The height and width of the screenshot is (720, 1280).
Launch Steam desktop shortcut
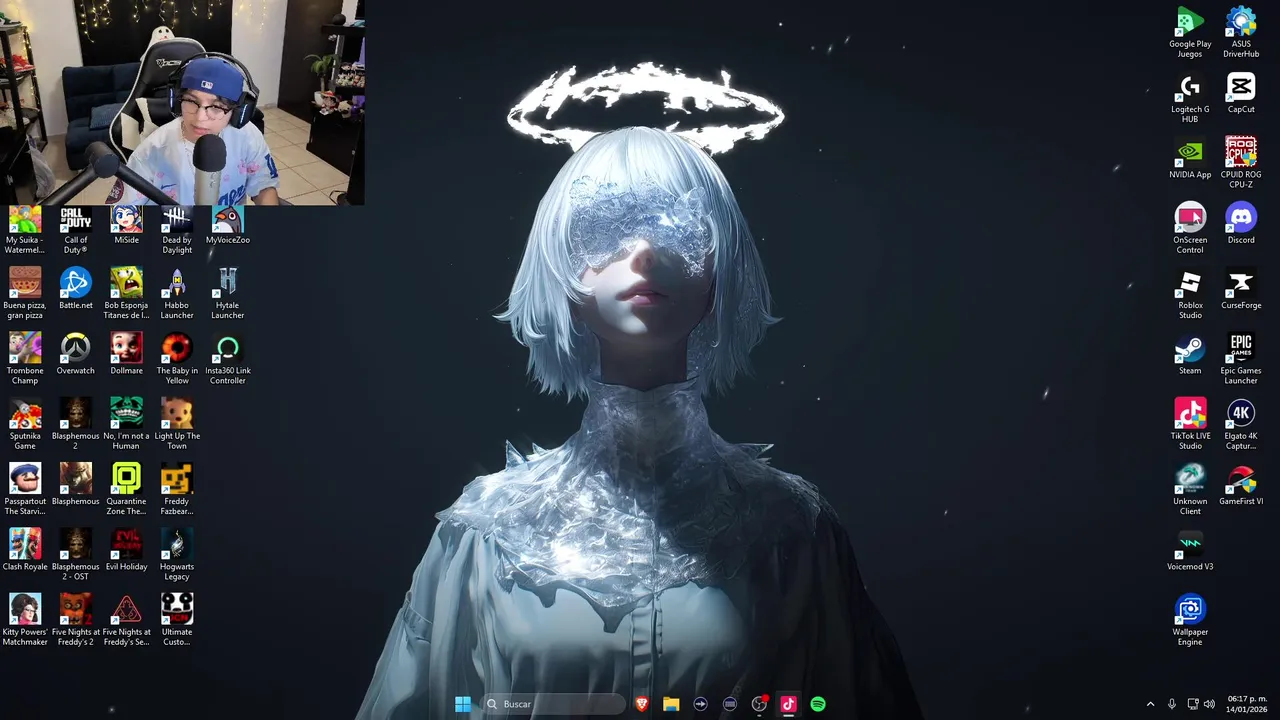pyautogui.click(x=1190, y=355)
